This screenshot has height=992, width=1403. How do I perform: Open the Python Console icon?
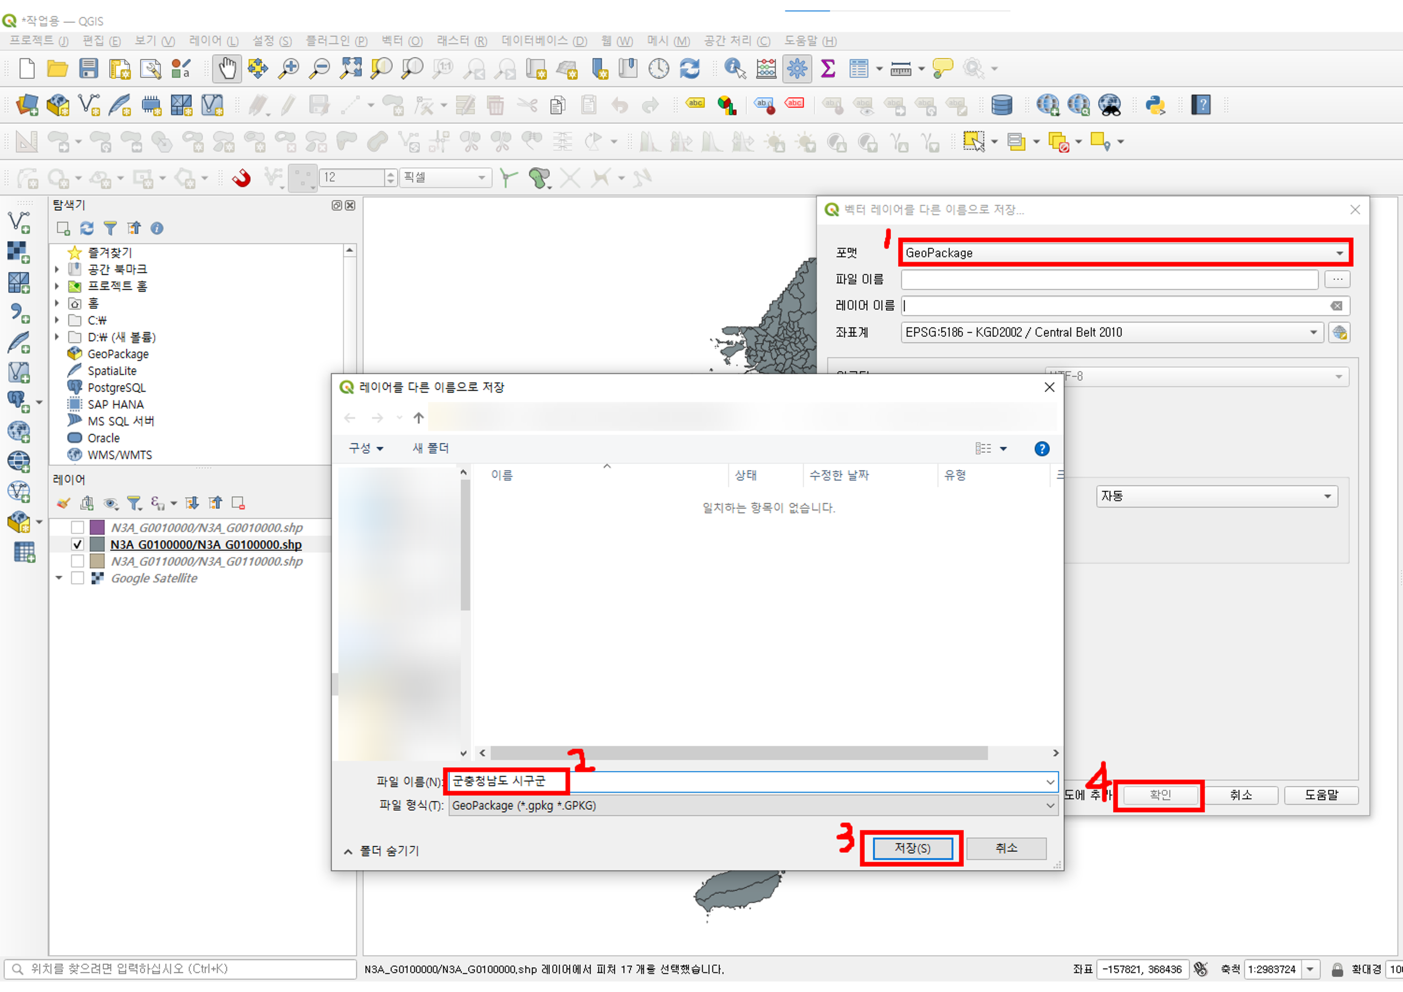pos(1156,105)
